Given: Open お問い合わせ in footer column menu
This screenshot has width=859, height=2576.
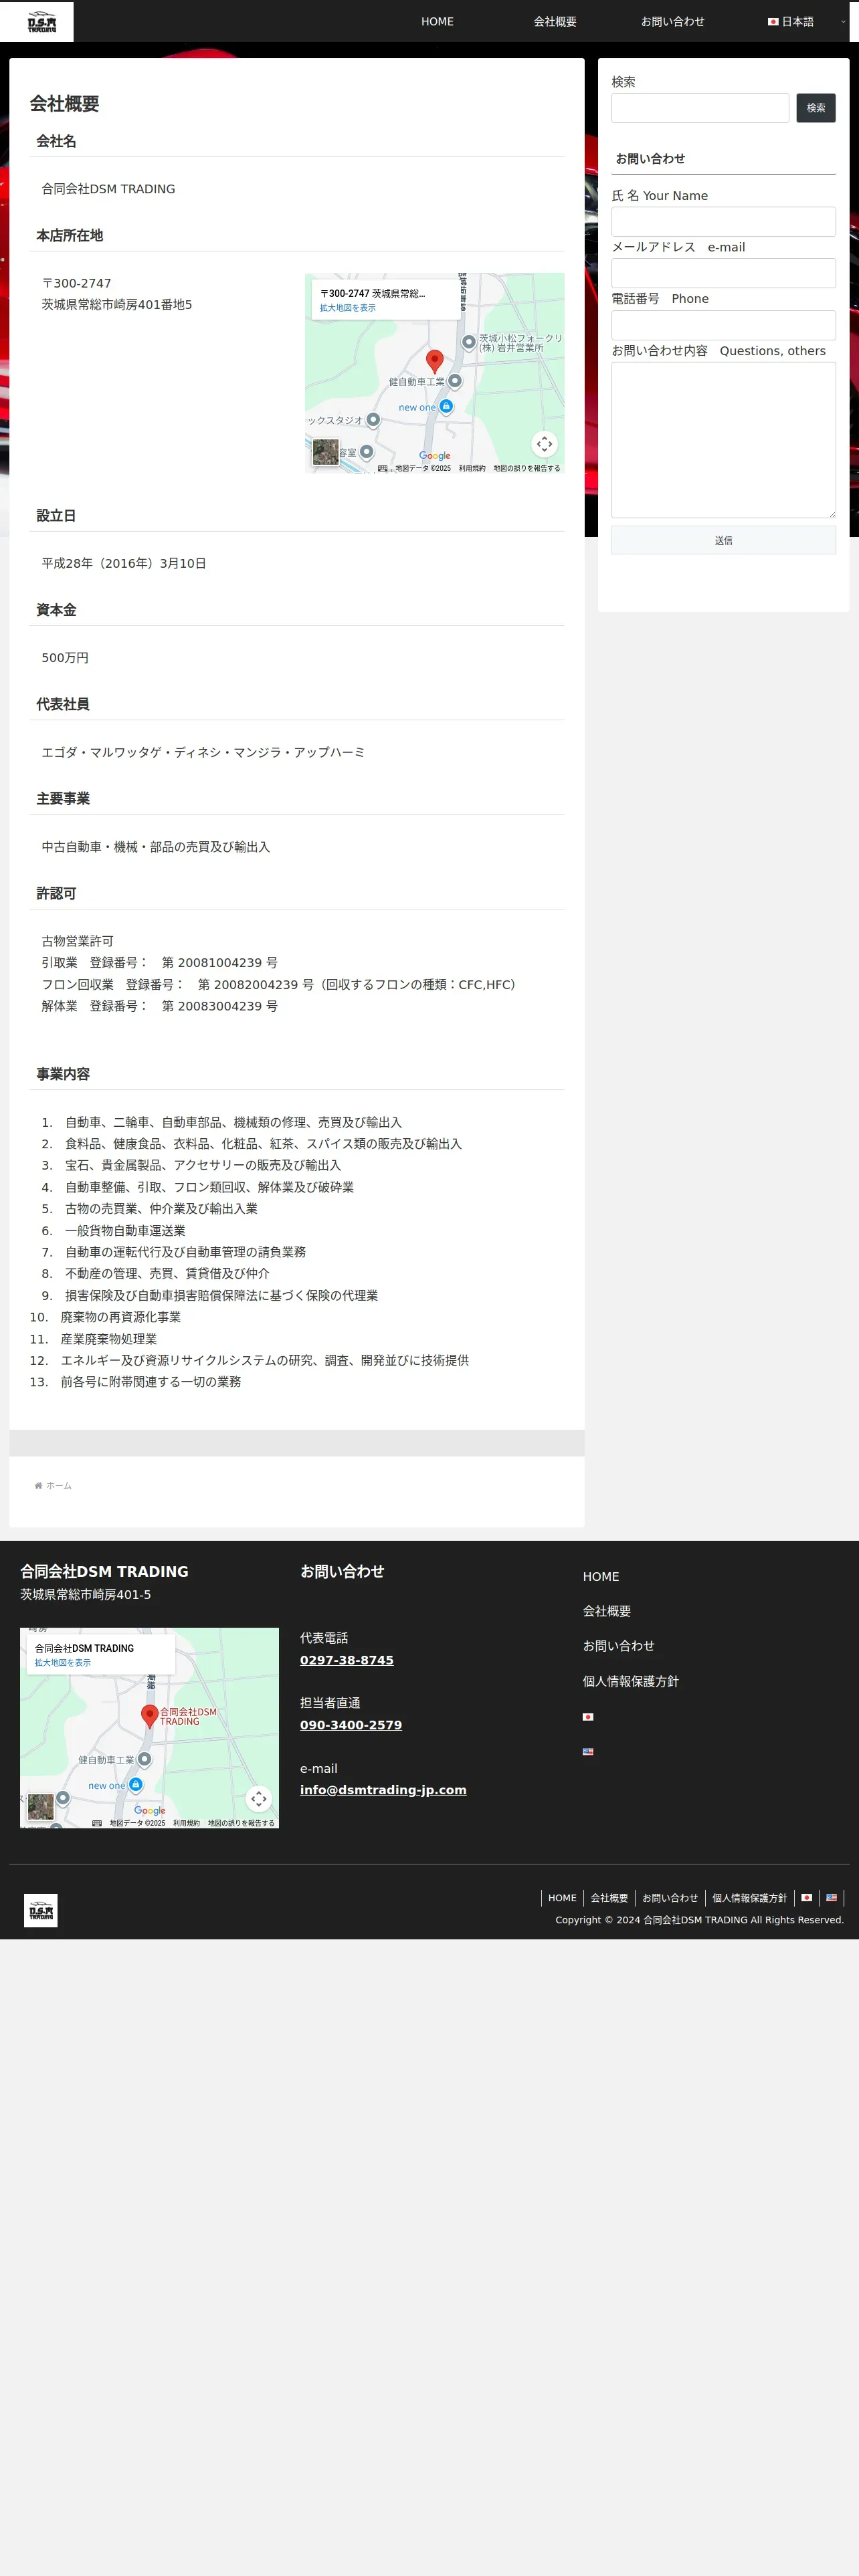Looking at the screenshot, I should (x=619, y=1646).
